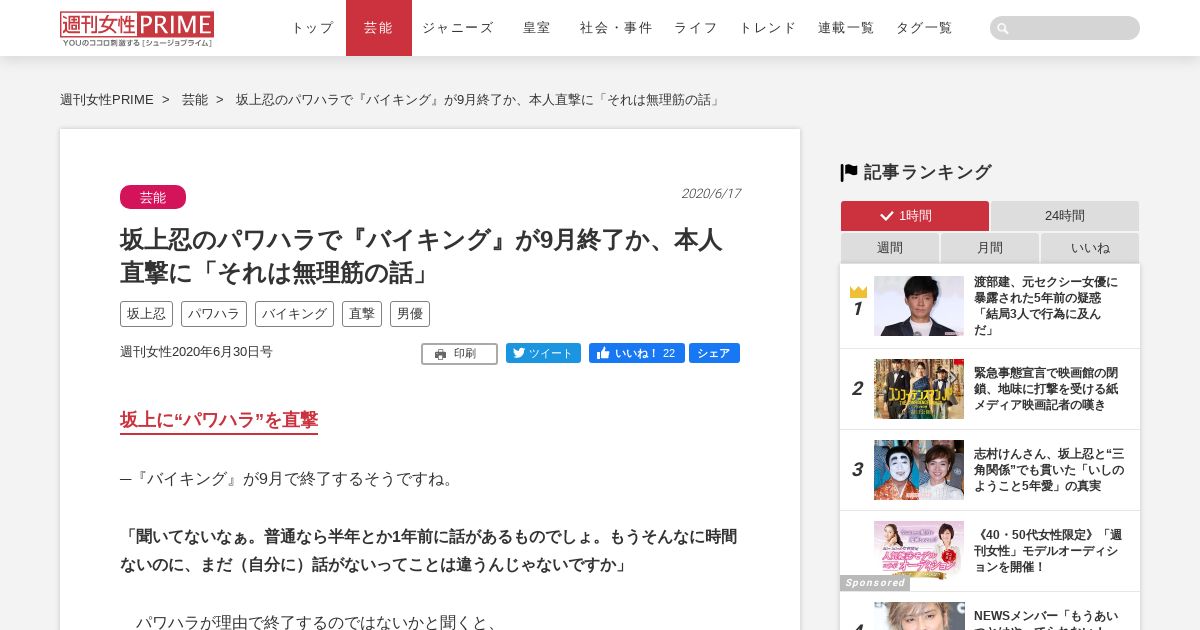Image resolution: width=1200 pixels, height=630 pixels.
Task: Click the 印刷 print button
Action: [459, 354]
